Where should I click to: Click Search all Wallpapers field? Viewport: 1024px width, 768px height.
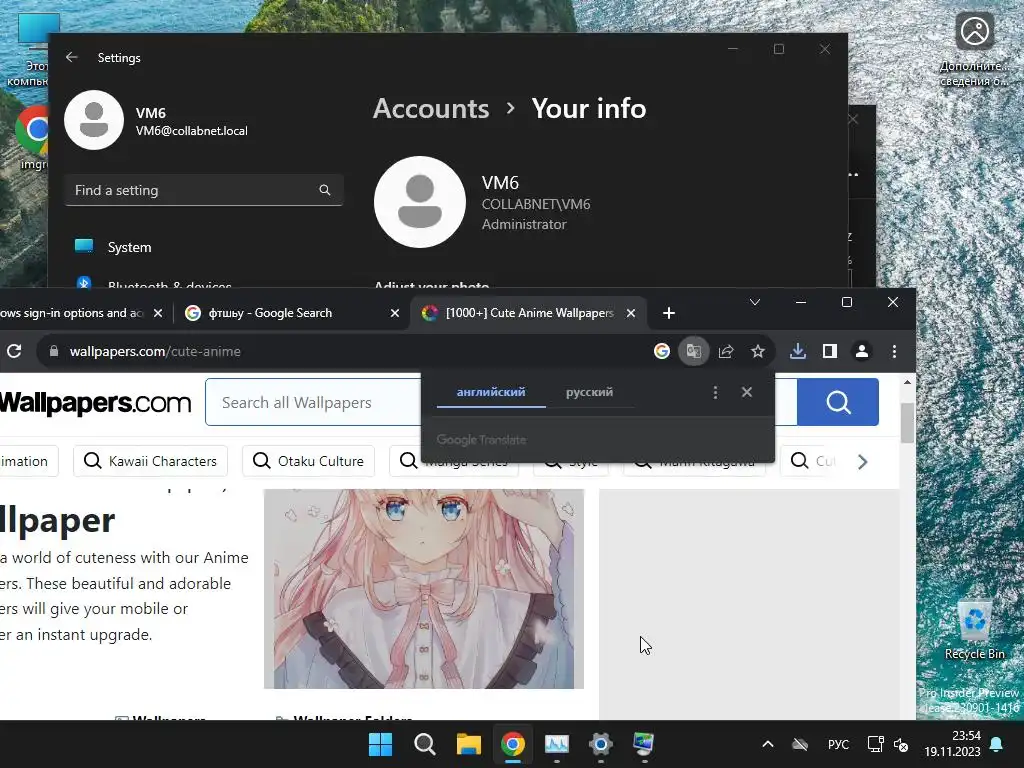(x=313, y=402)
